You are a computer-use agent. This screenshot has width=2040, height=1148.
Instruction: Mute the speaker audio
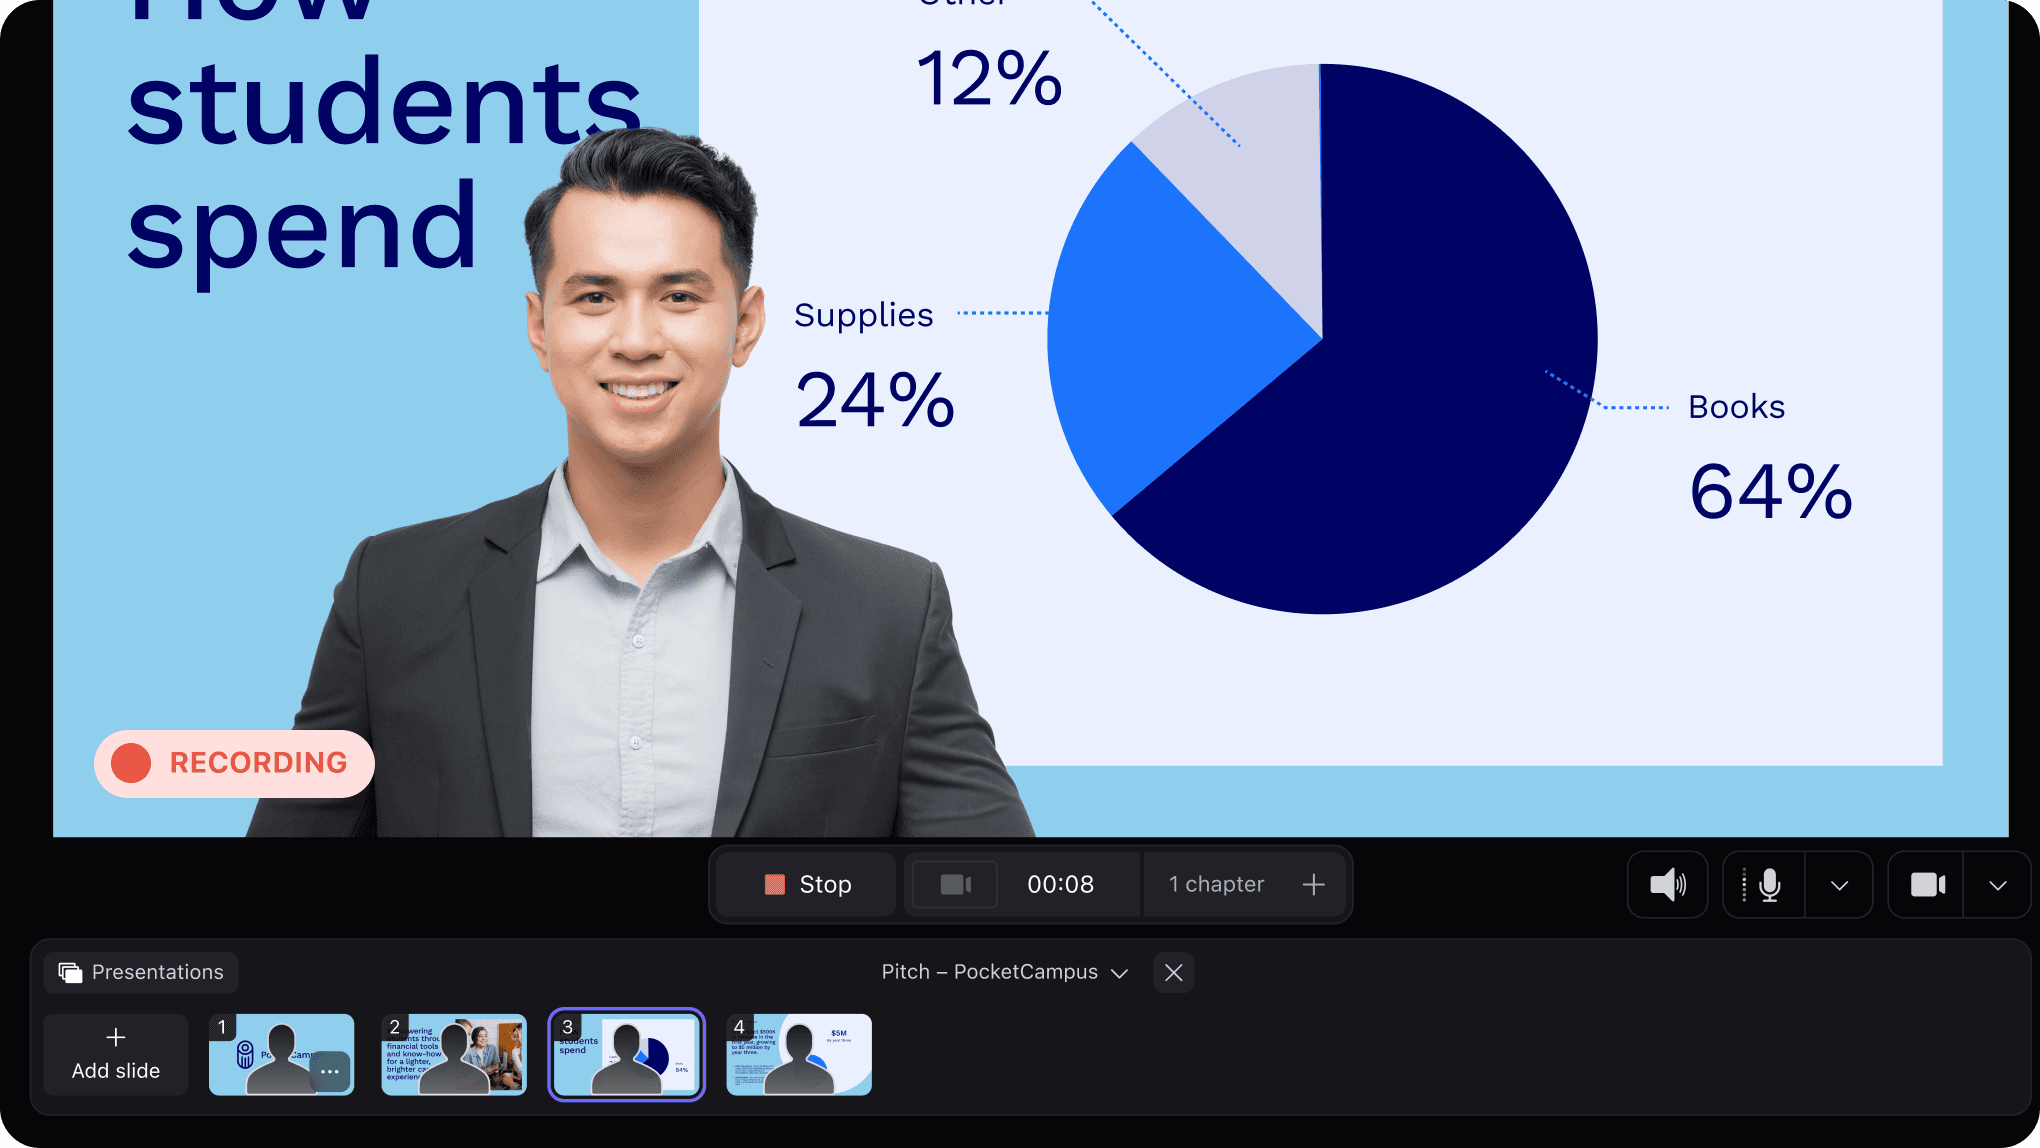click(x=1667, y=885)
